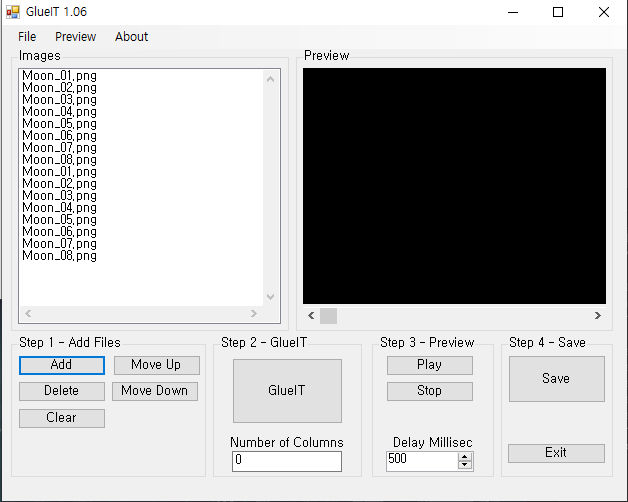Select the second Moon_06.png entry

click(60, 232)
